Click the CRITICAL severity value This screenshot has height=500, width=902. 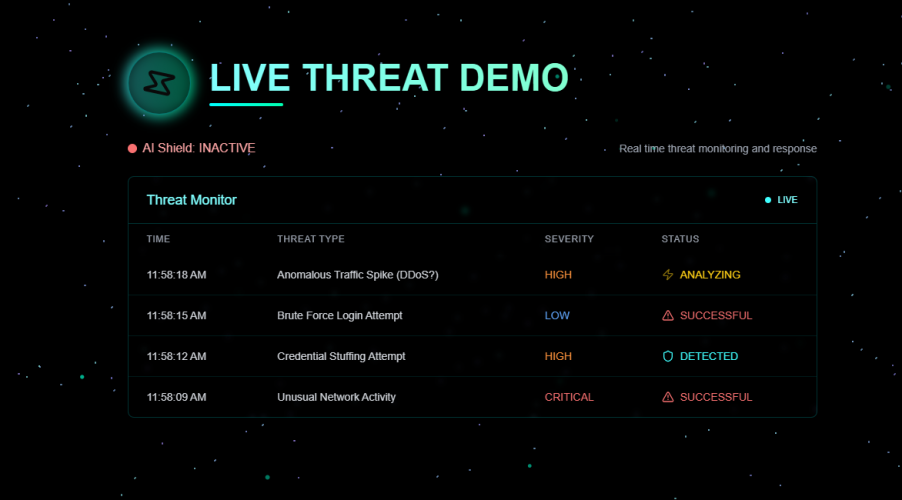[569, 397]
